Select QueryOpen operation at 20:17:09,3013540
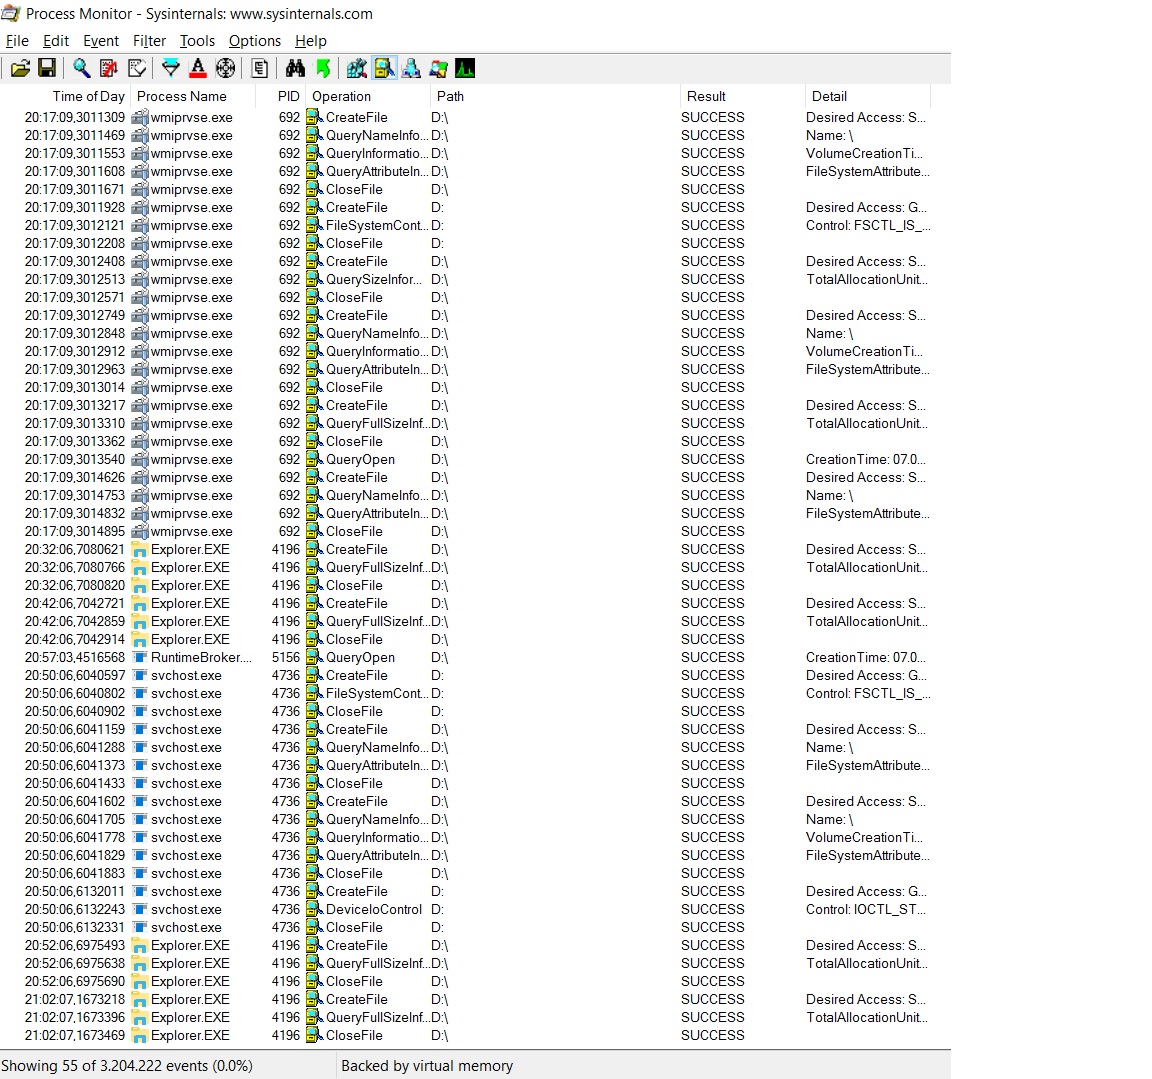The height and width of the screenshot is (1079, 1152). point(360,460)
